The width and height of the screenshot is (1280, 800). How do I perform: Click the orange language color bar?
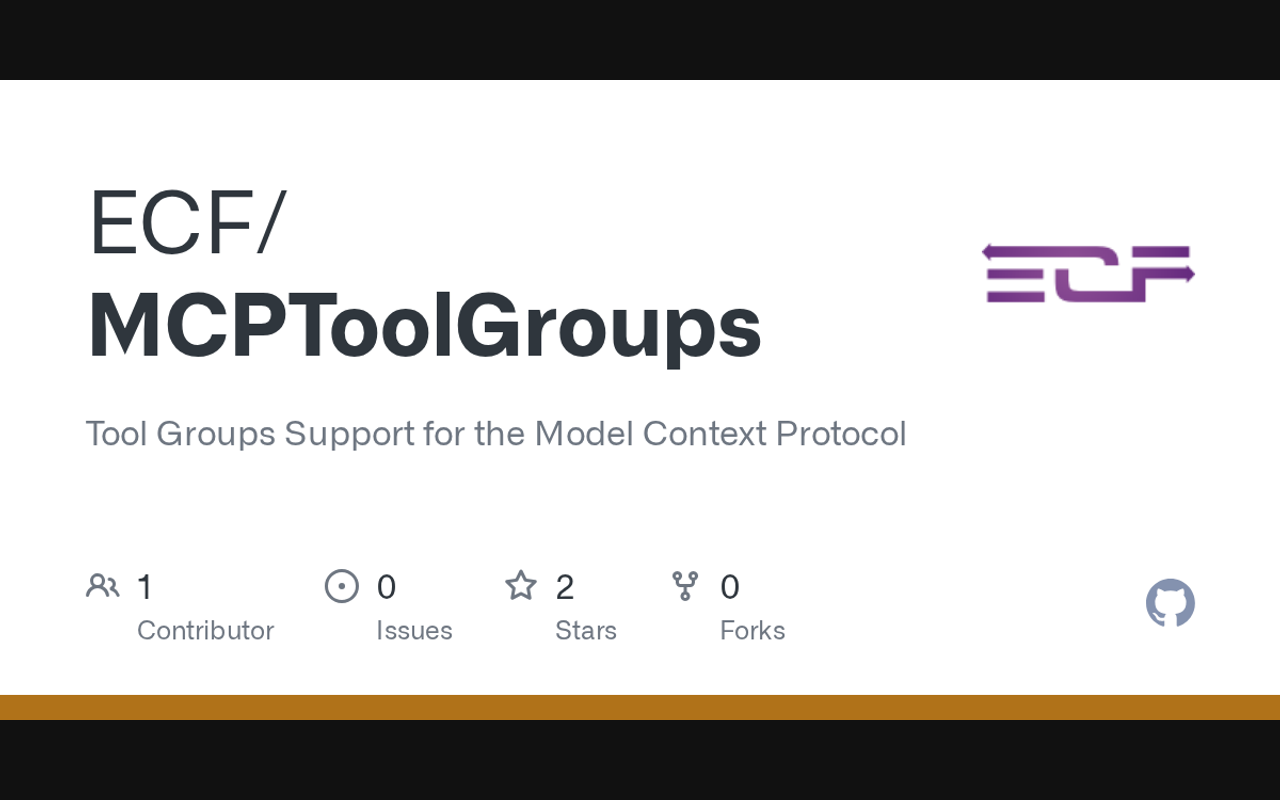click(x=640, y=707)
